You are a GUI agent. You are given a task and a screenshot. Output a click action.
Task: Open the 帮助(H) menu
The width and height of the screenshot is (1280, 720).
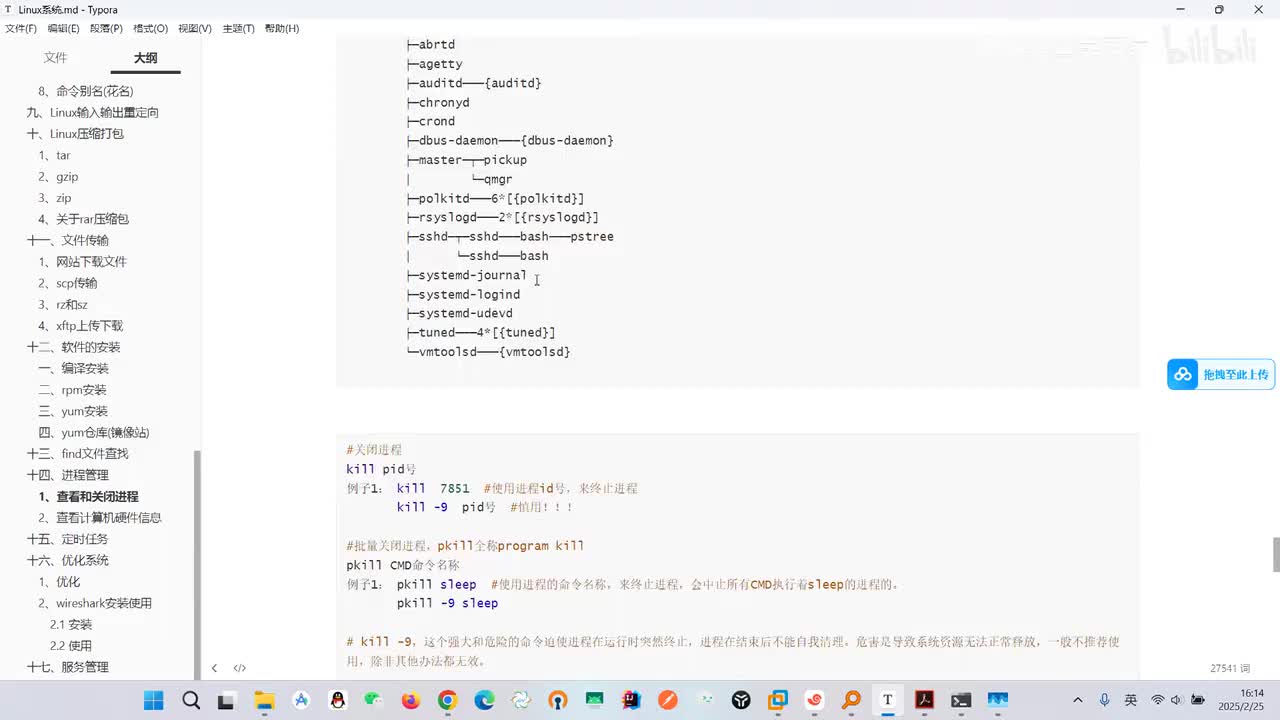(282, 28)
